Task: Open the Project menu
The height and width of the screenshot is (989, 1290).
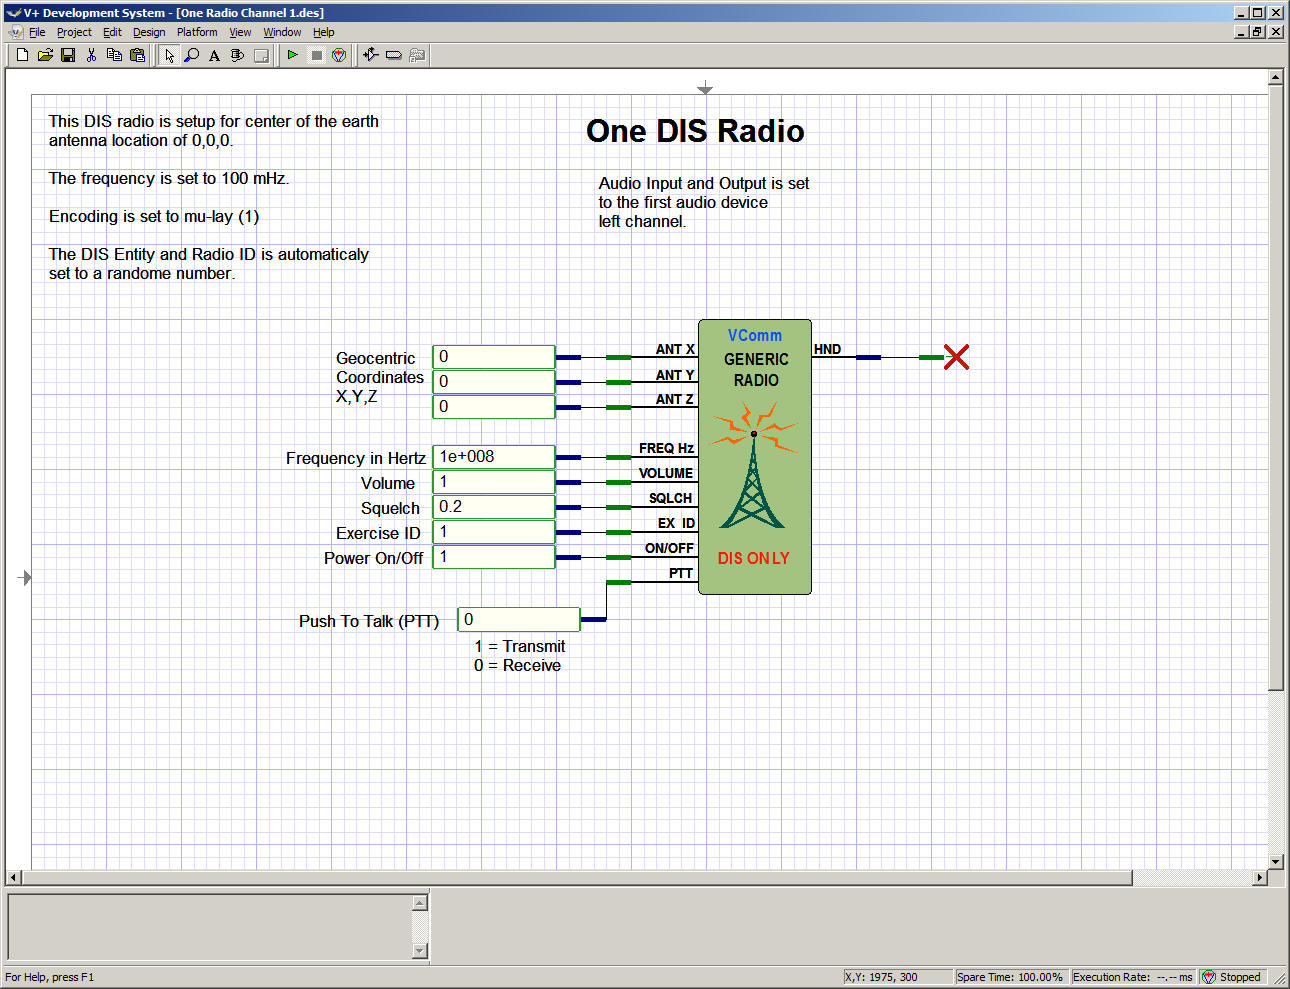Action: tap(74, 32)
